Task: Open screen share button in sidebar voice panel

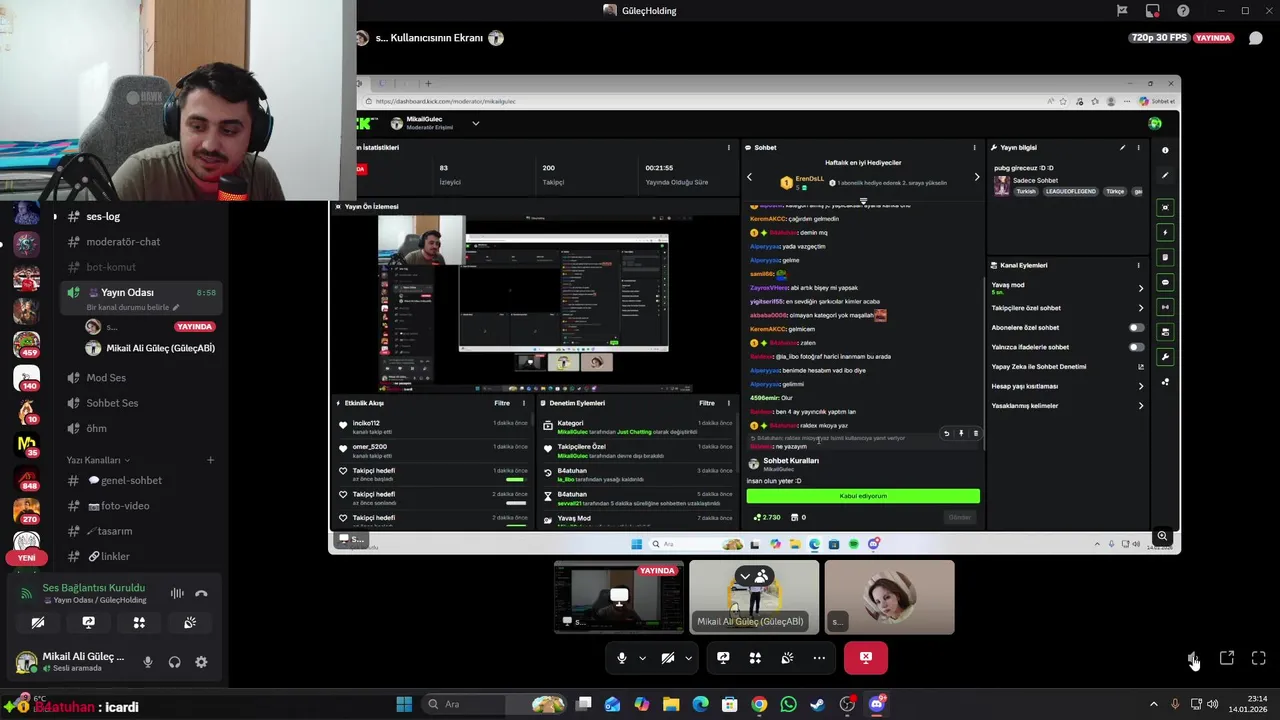Action: [88, 622]
